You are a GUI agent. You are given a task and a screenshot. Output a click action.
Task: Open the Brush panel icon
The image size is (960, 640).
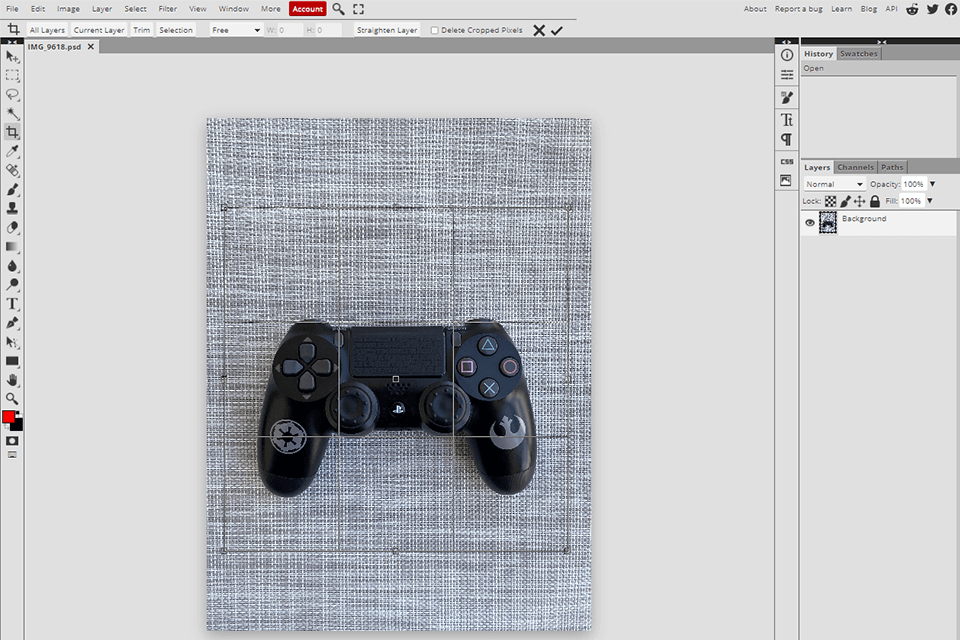(x=787, y=98)
